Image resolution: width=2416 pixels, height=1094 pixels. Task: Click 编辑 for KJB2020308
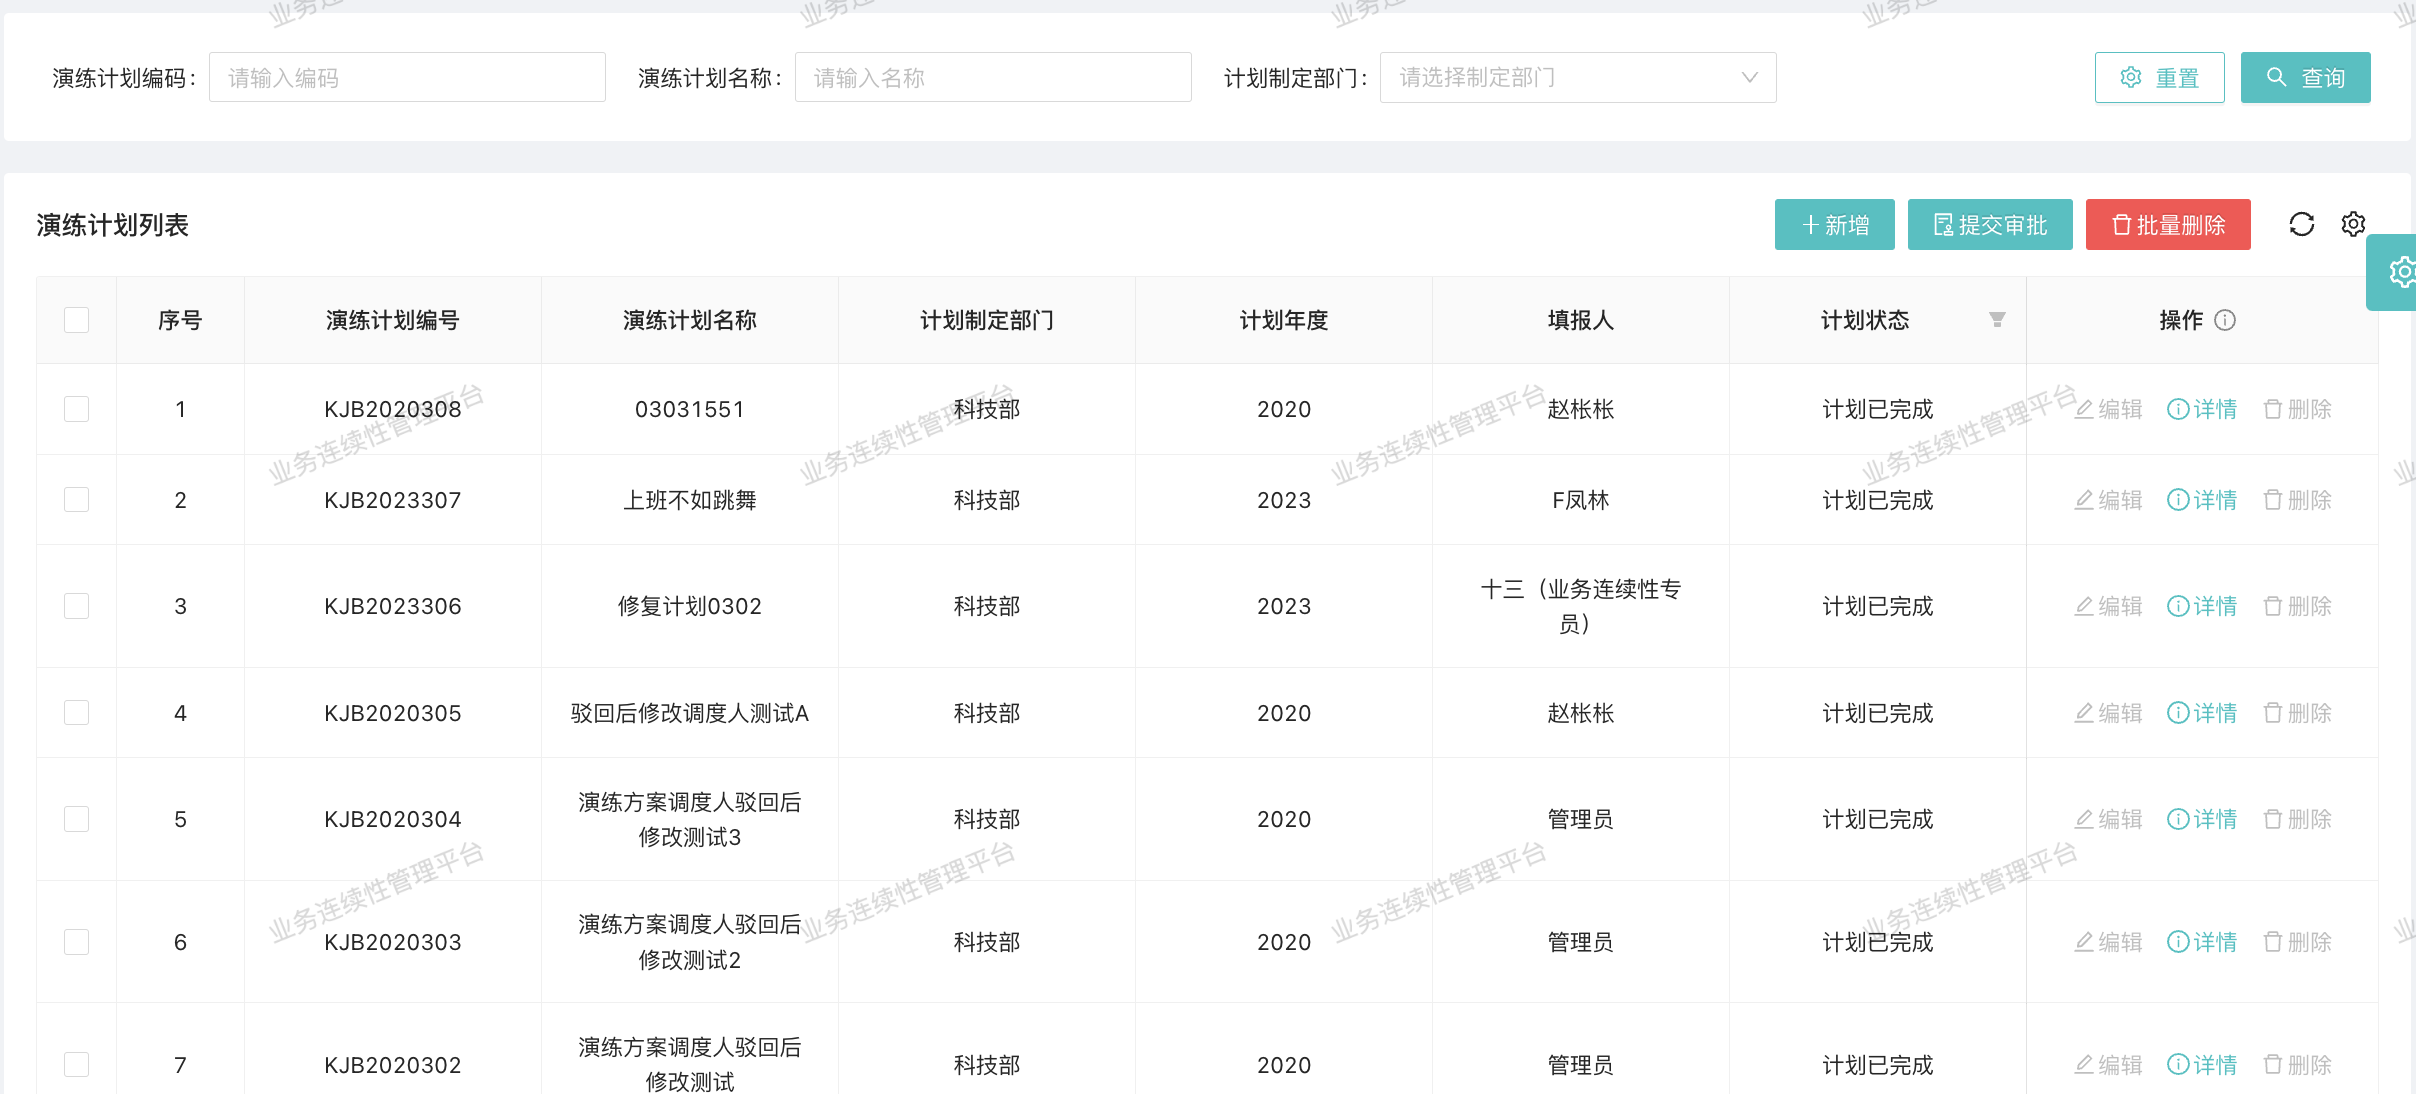tap(2108, 409)
